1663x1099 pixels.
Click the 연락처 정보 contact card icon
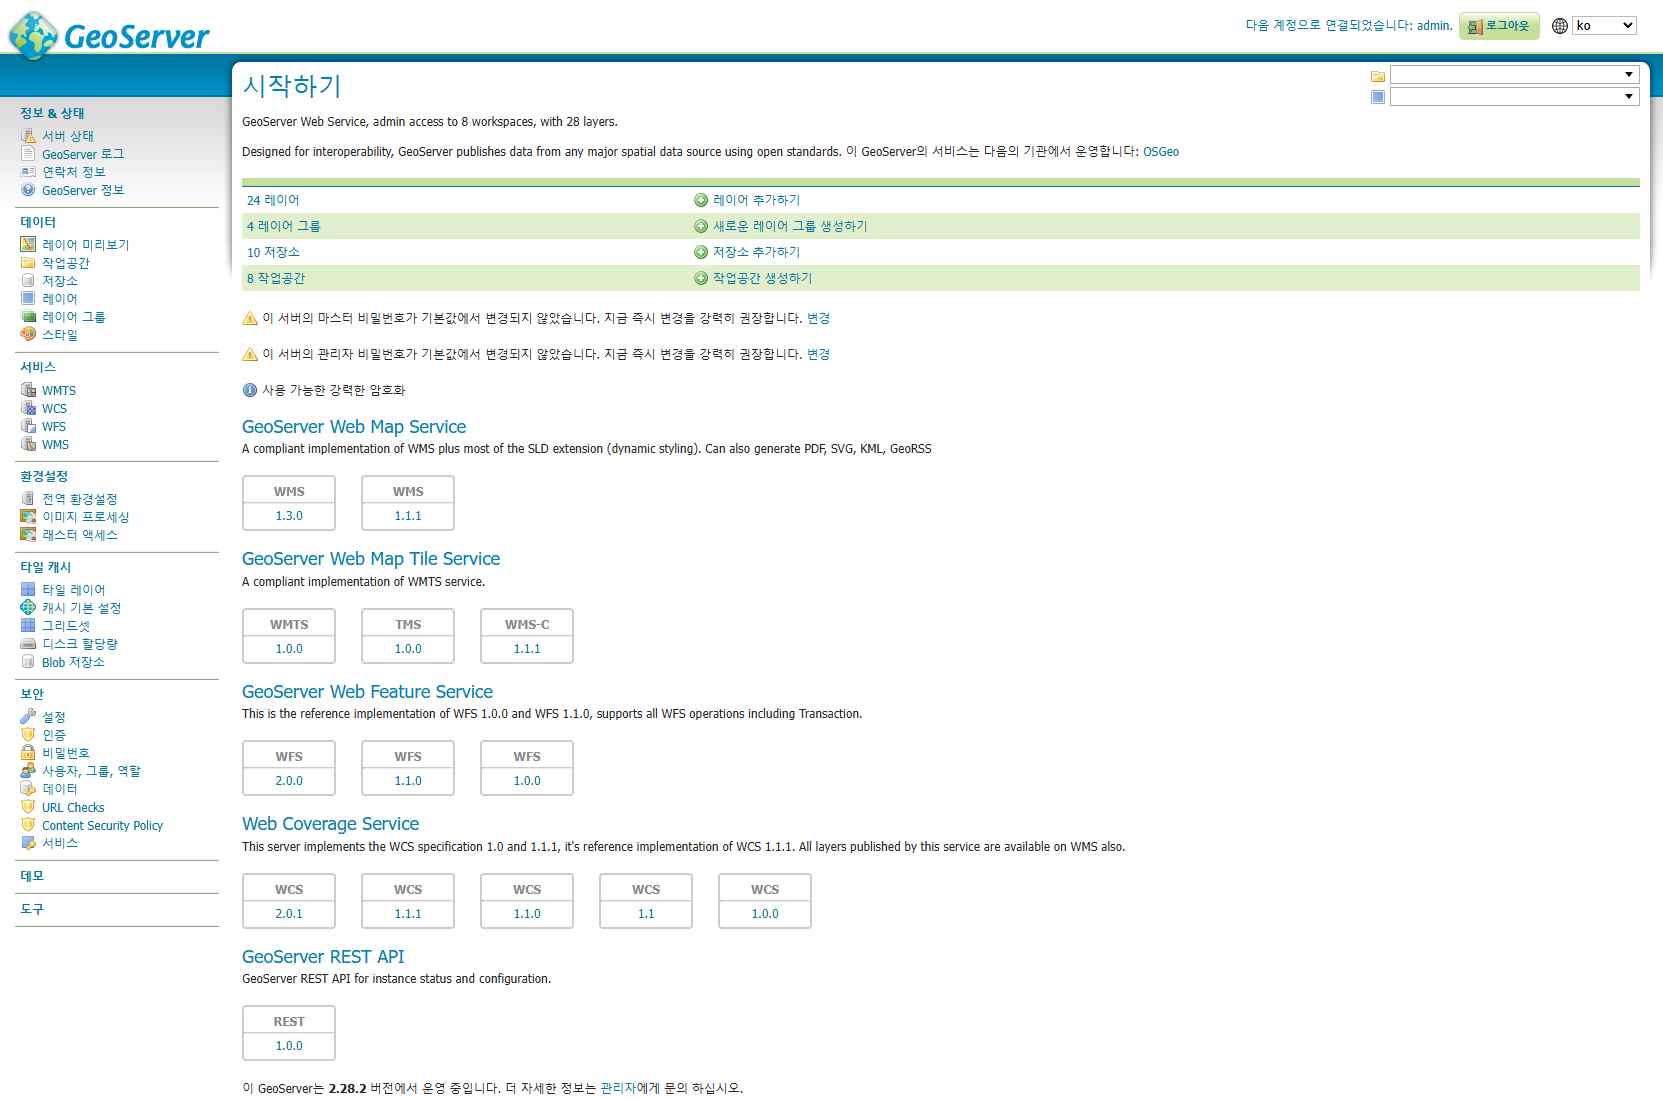28,172
